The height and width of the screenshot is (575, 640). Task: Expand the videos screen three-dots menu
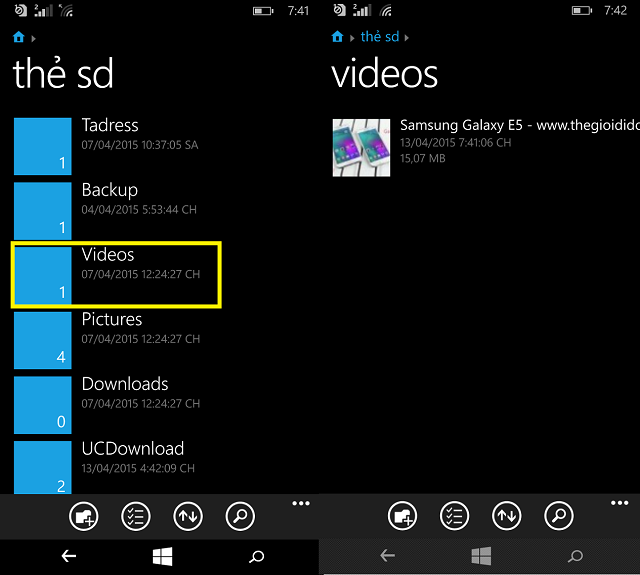point(620,504)
